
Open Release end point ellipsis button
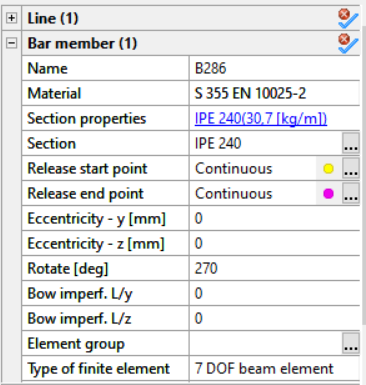coord(351,193)
